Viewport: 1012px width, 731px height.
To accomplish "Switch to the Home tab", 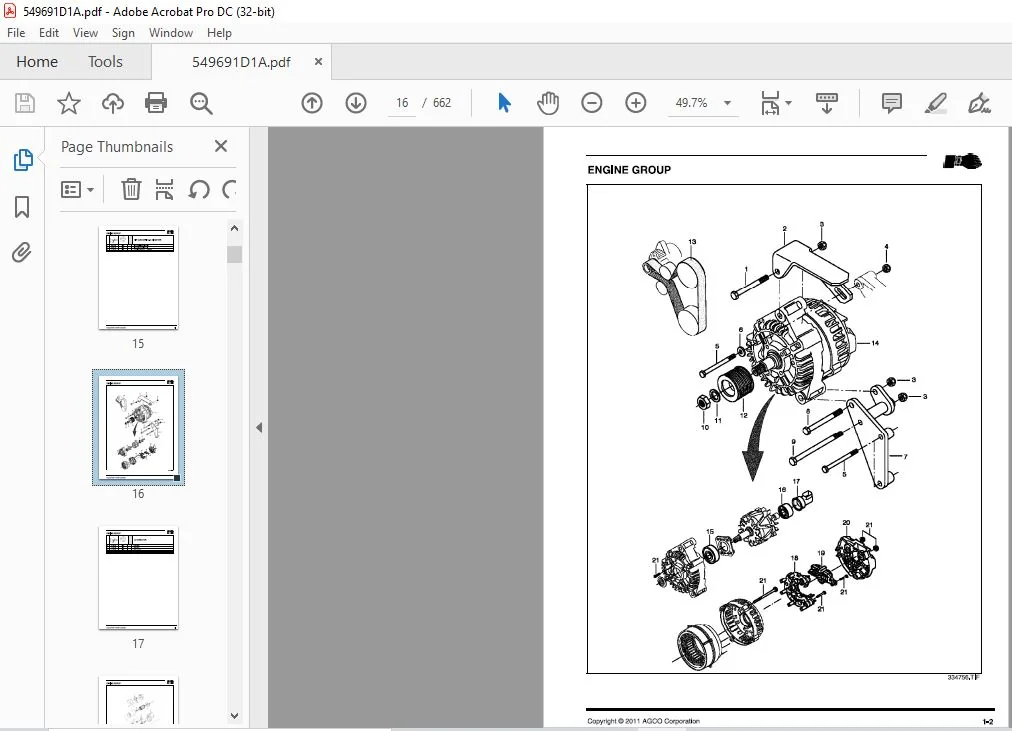I will coord(37,62).
